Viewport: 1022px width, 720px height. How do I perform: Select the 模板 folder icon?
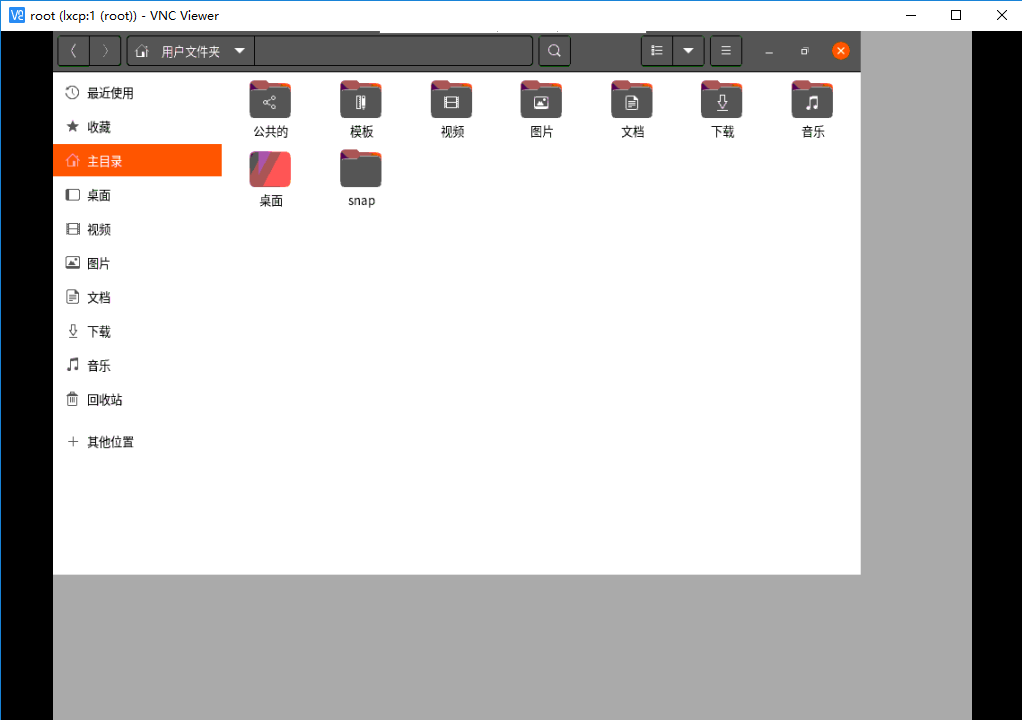pos(360,100)
